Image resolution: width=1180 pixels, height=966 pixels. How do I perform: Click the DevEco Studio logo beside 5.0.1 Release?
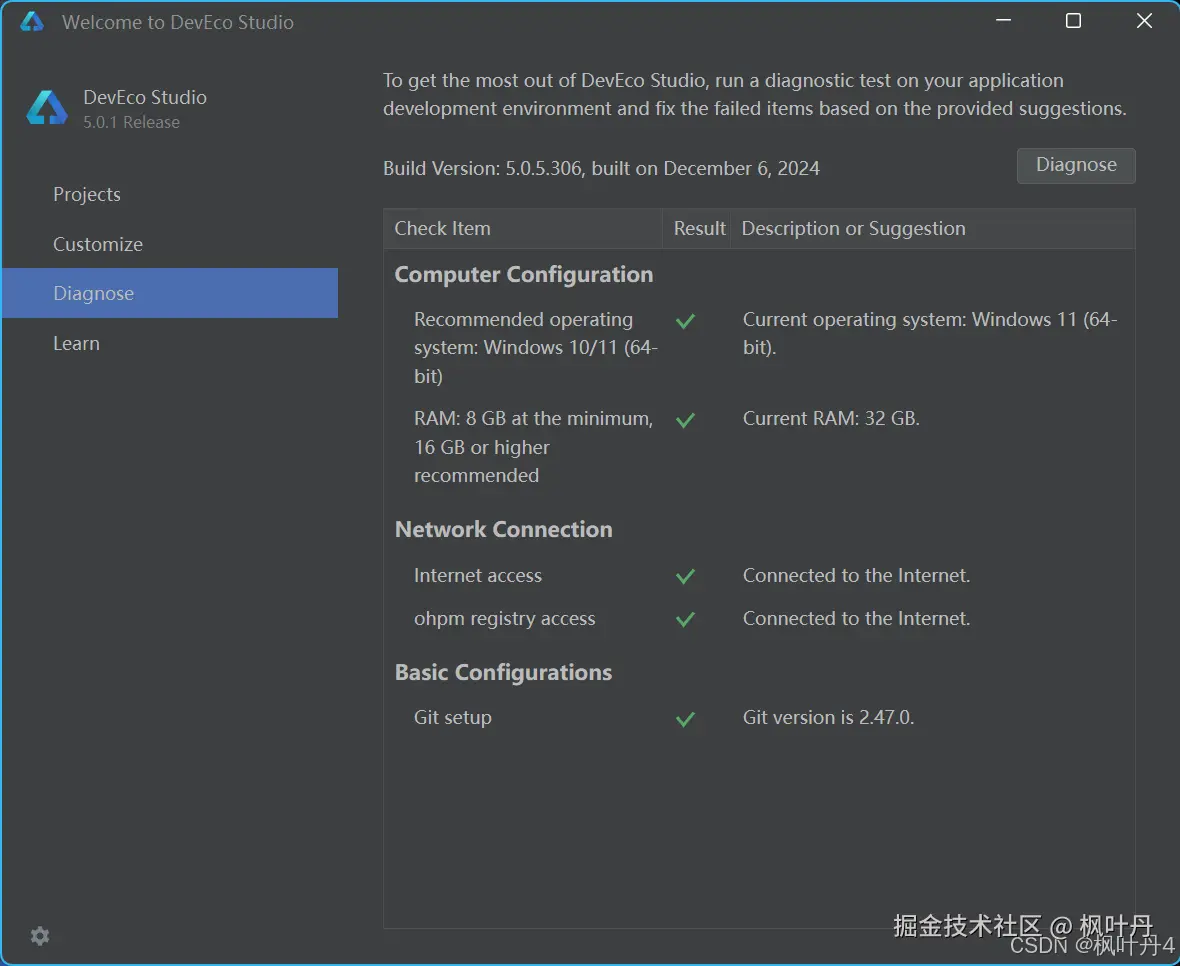click(x=47, y=108)
